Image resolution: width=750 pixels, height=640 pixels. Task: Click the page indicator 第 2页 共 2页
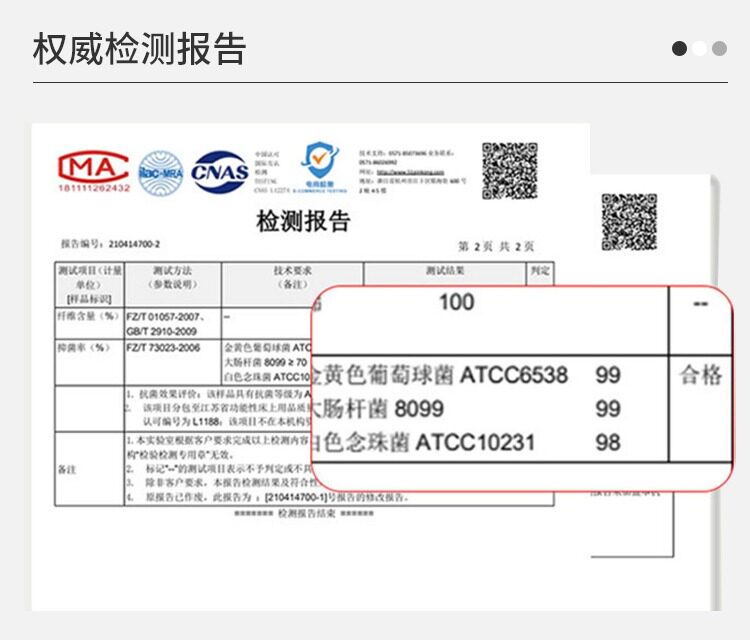pyautogui.click(x=496, y=246)
